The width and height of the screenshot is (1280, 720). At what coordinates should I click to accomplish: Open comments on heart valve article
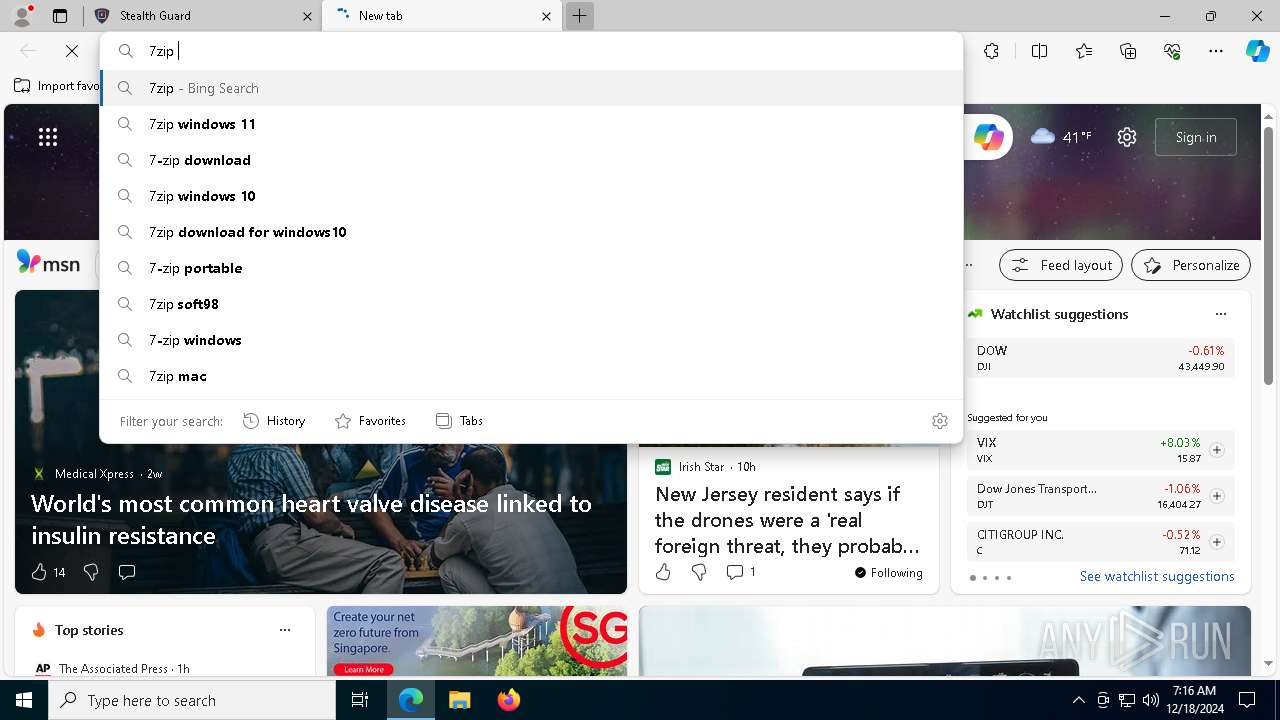click(127, 572)
